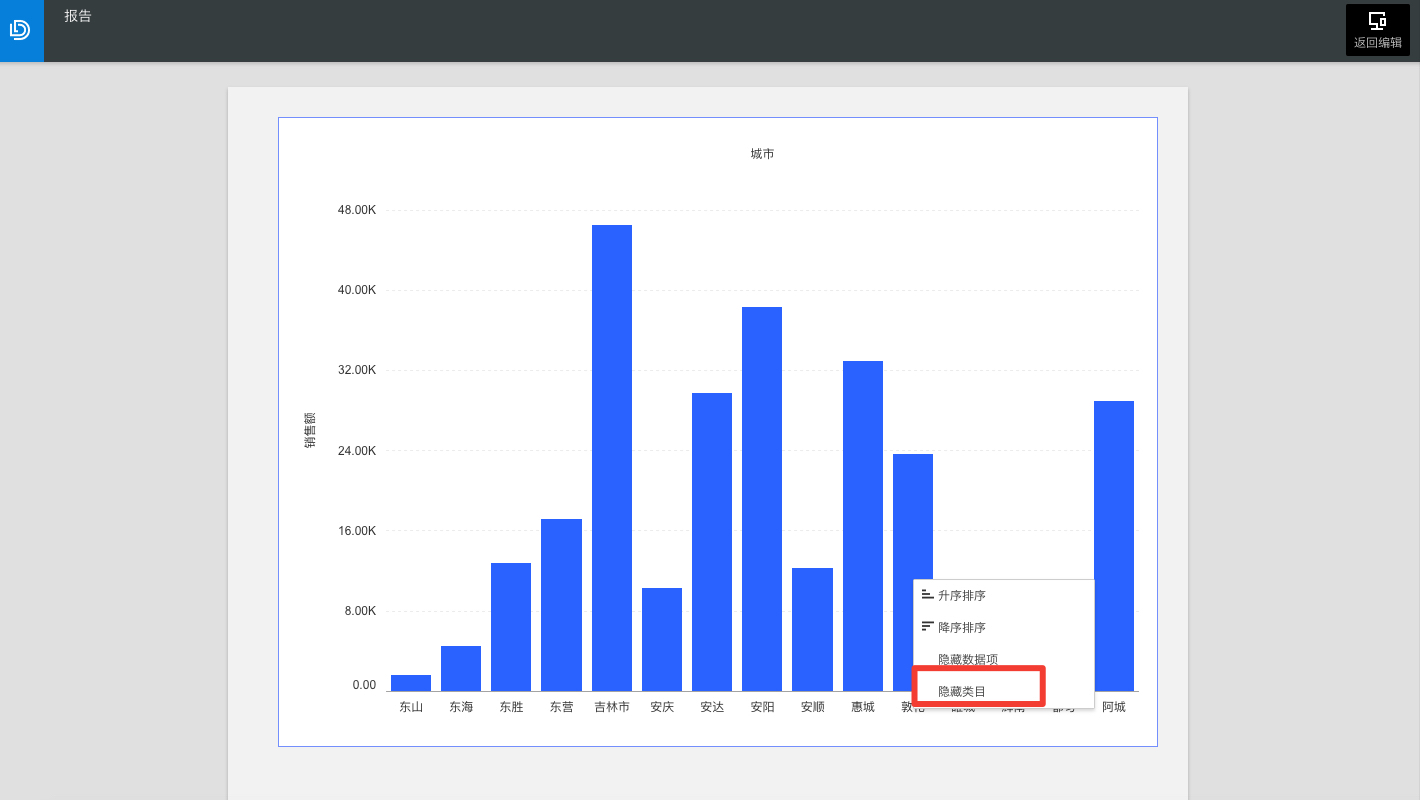Click the 东胜 bar in chart
This screenshot has width=1420, height=800.
point(511,627)
